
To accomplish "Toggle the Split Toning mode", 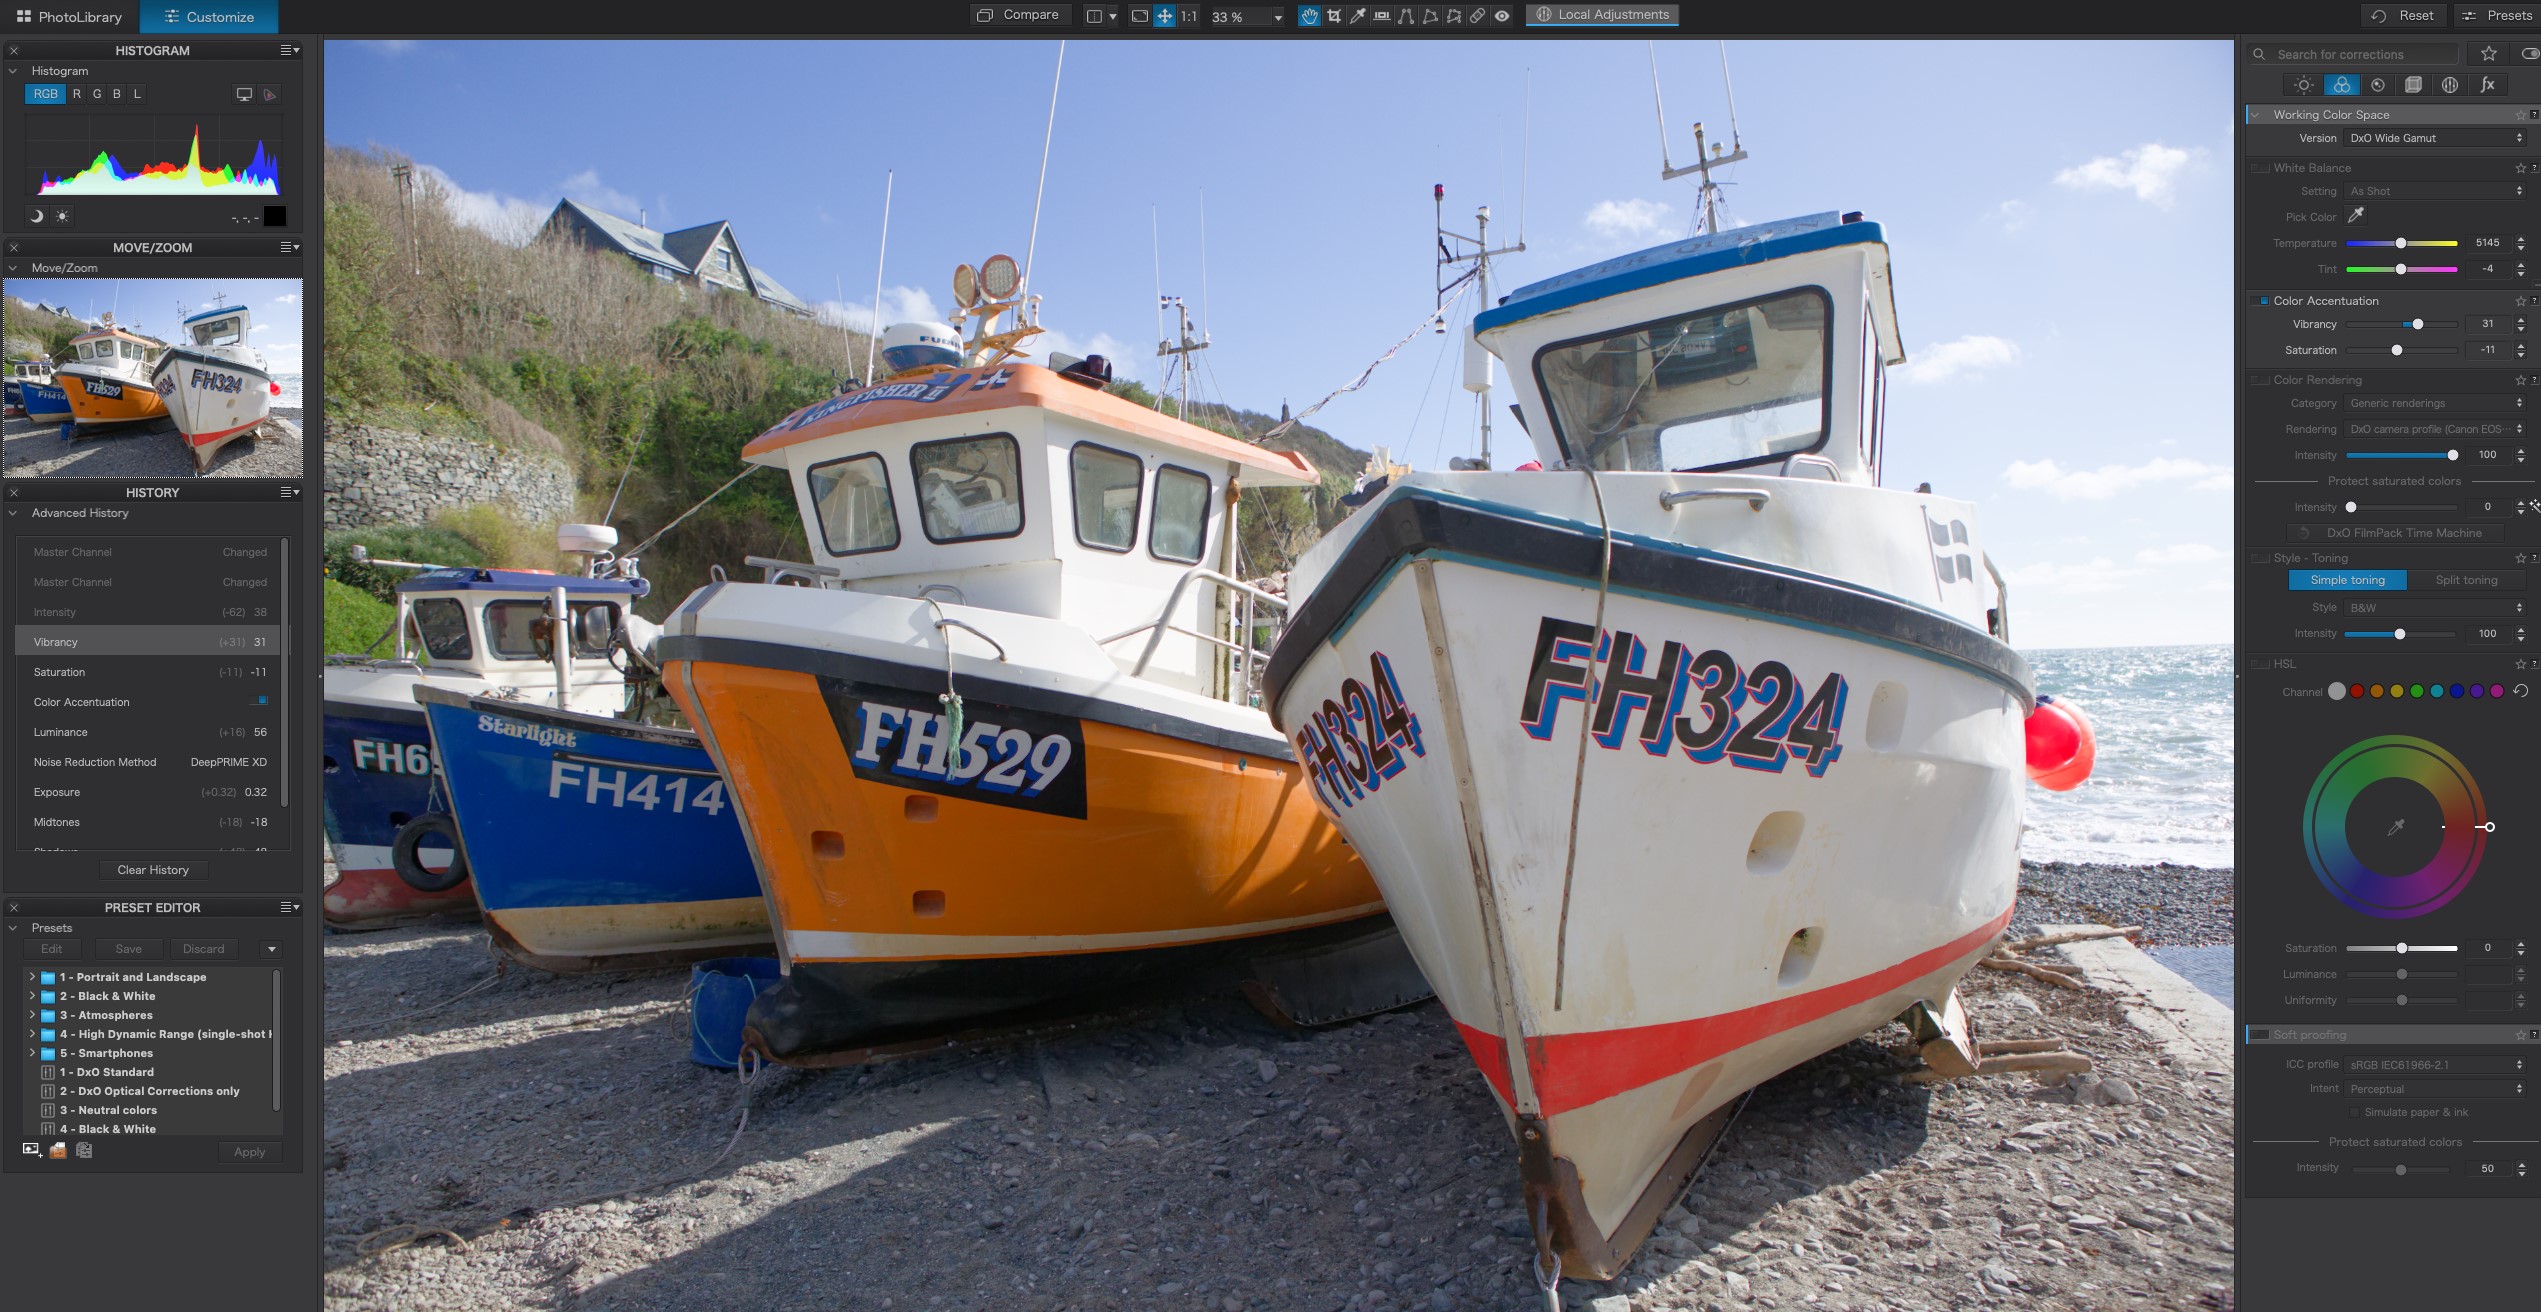I will [2466, 581].
